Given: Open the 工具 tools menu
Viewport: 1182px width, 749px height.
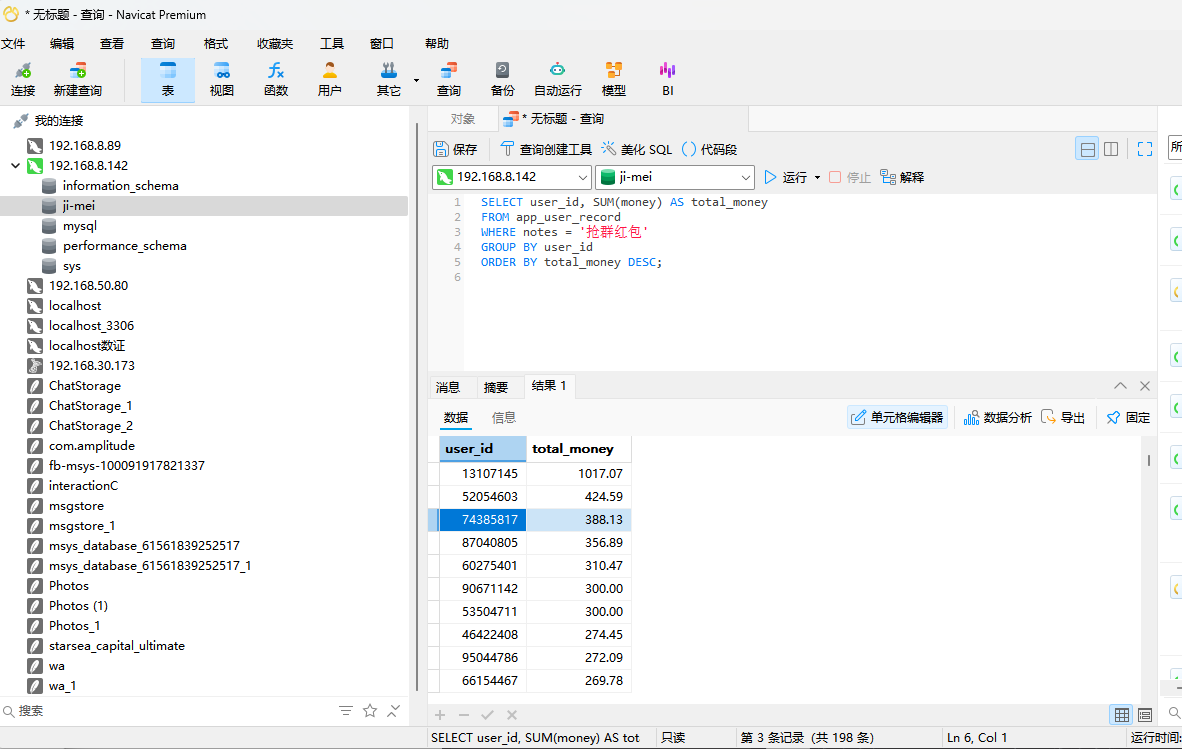Looking at the screenshot, I should tap(332, 44).
